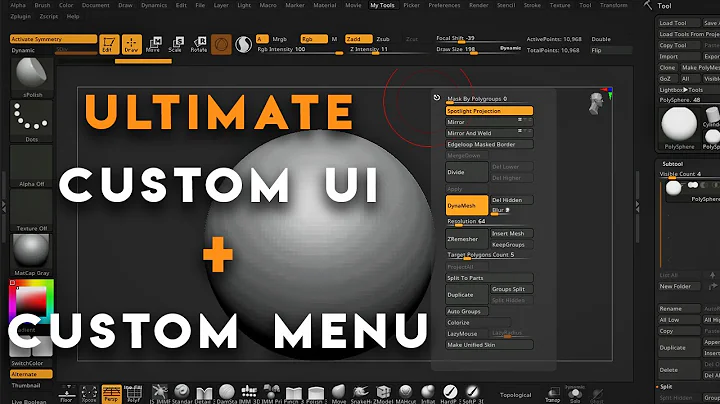This screenshot has width=720, height=404.
Task: Click the head camera view indicator
Action: (596, 104)
